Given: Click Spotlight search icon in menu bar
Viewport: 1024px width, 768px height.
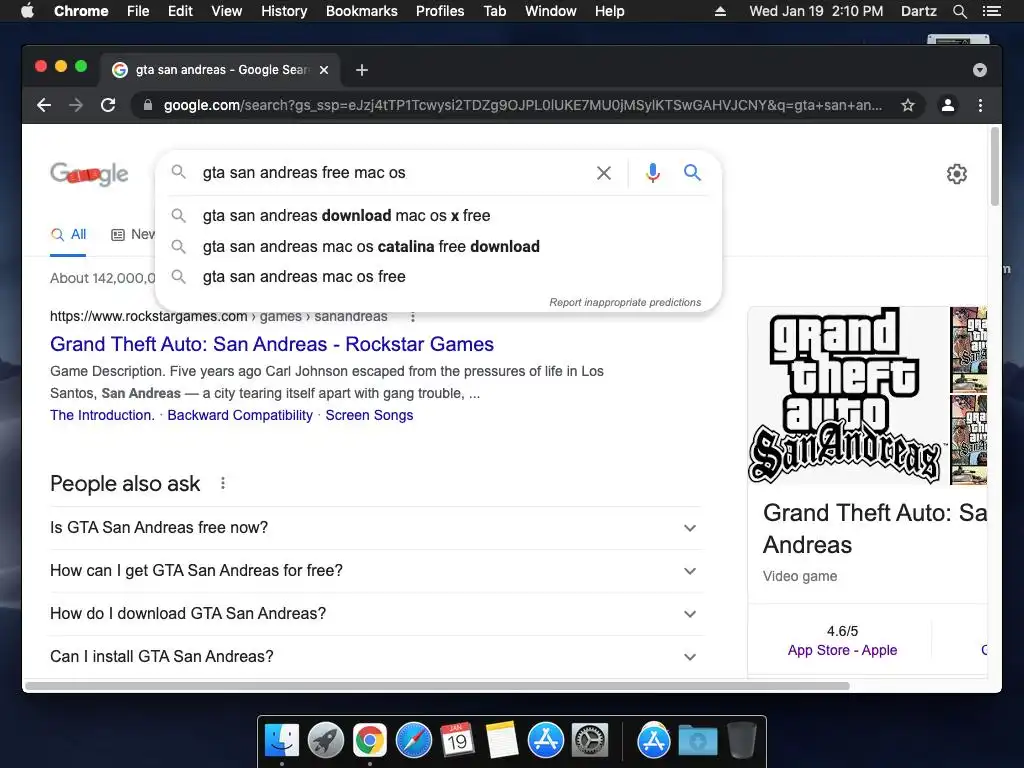Looking at the screenshot, I should [x=959, y=11].
